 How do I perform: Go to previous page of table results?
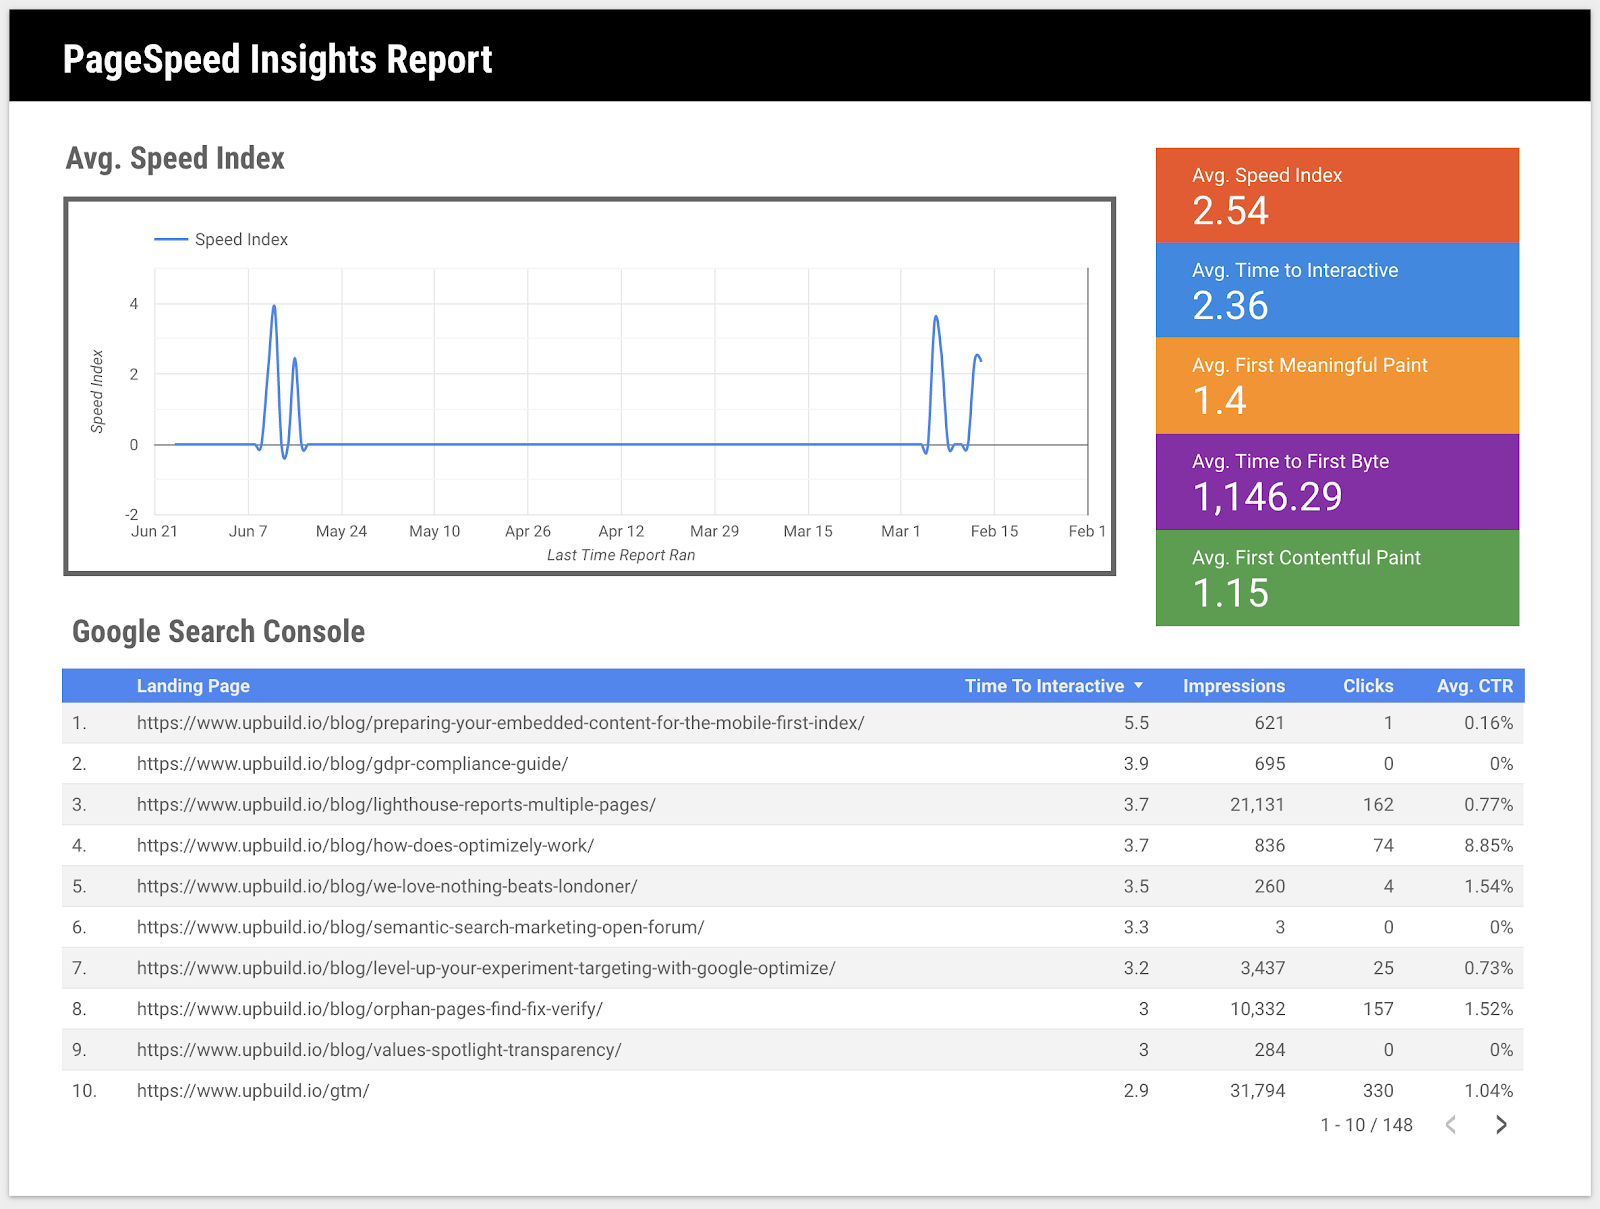tap(1451, 1125)
